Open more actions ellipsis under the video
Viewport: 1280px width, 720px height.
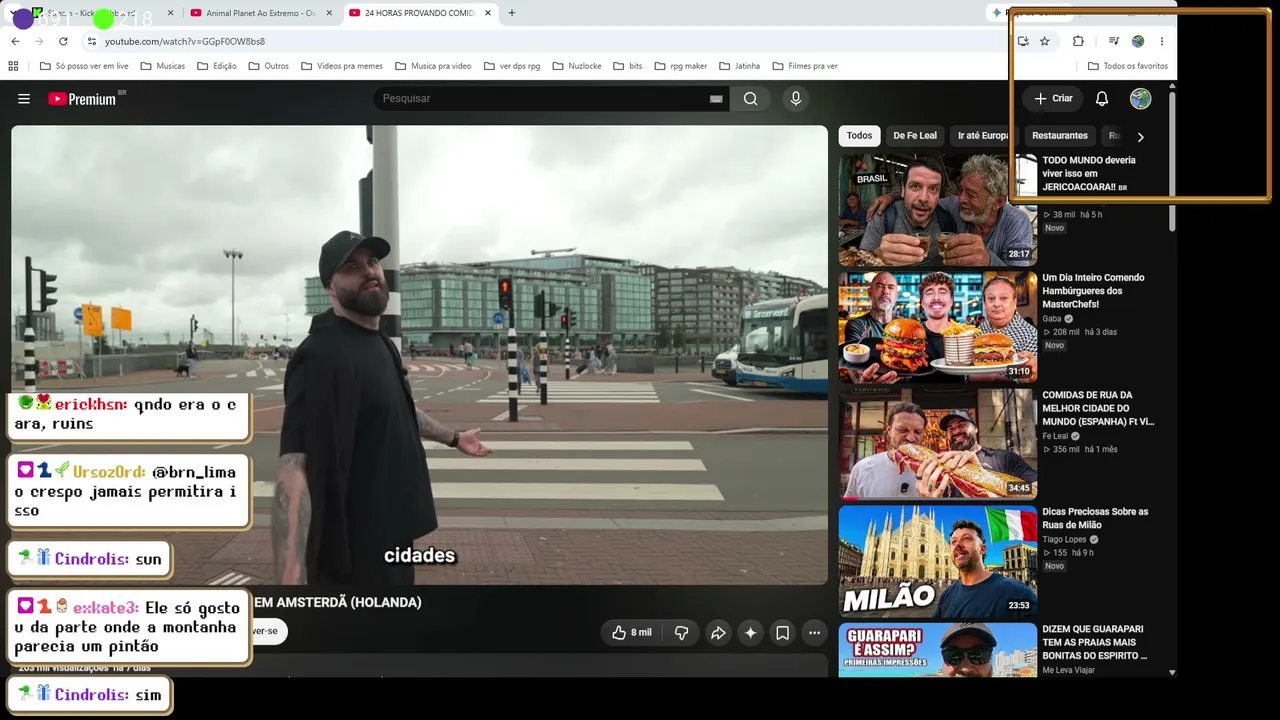click(x=815, y=632)
